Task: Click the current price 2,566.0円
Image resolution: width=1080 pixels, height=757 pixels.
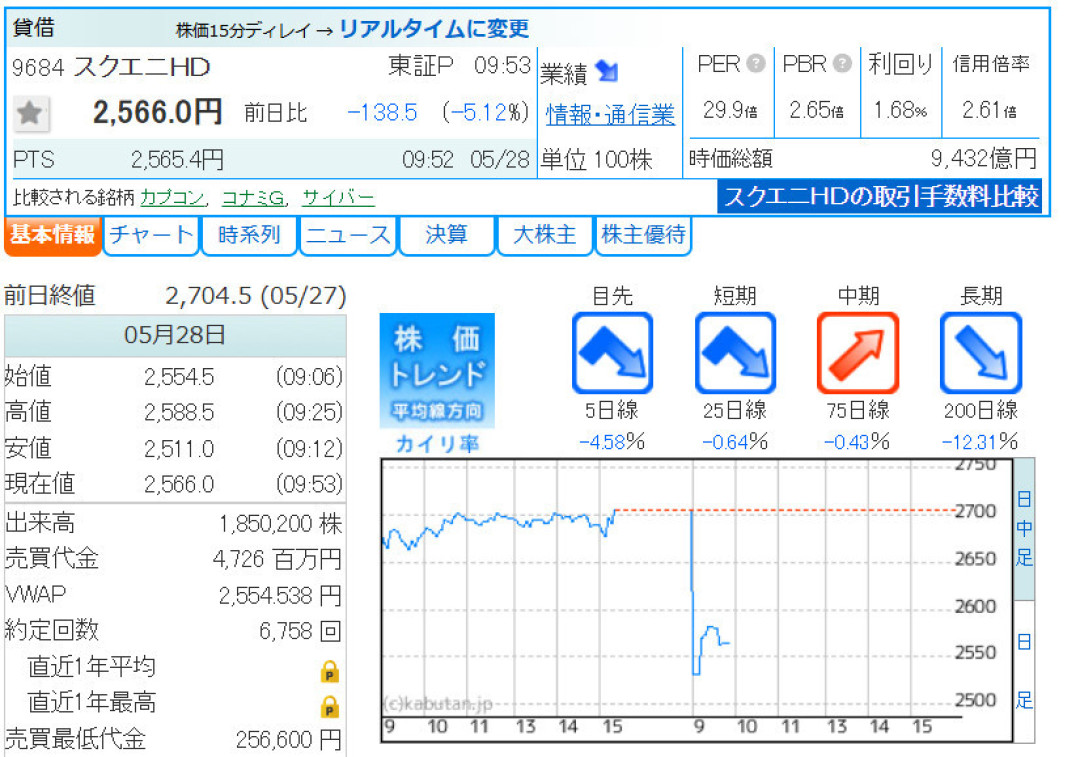Action: (158, 112)
